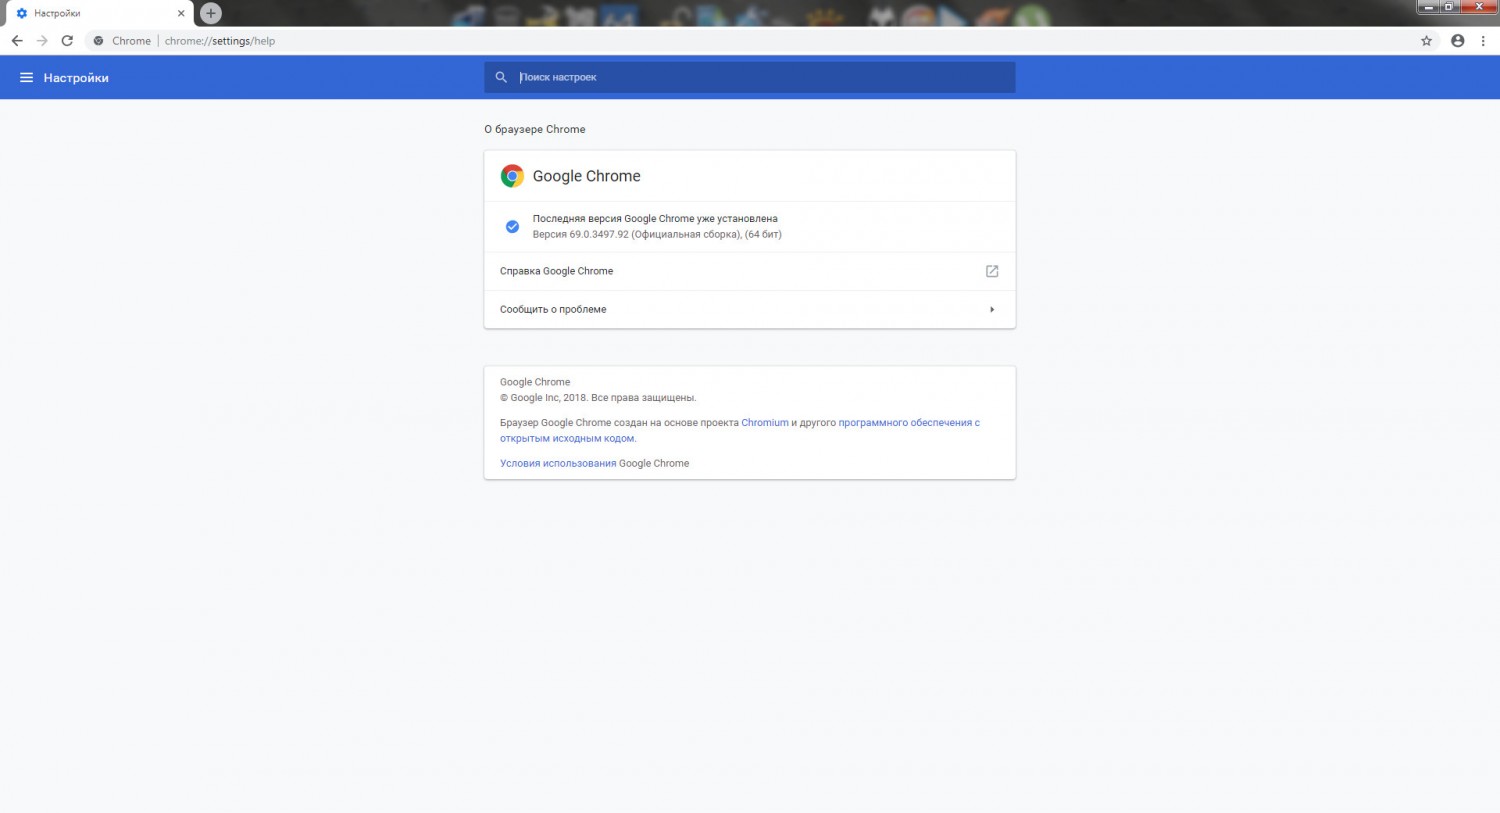Click the site info icon in address bar

[98, 41]
